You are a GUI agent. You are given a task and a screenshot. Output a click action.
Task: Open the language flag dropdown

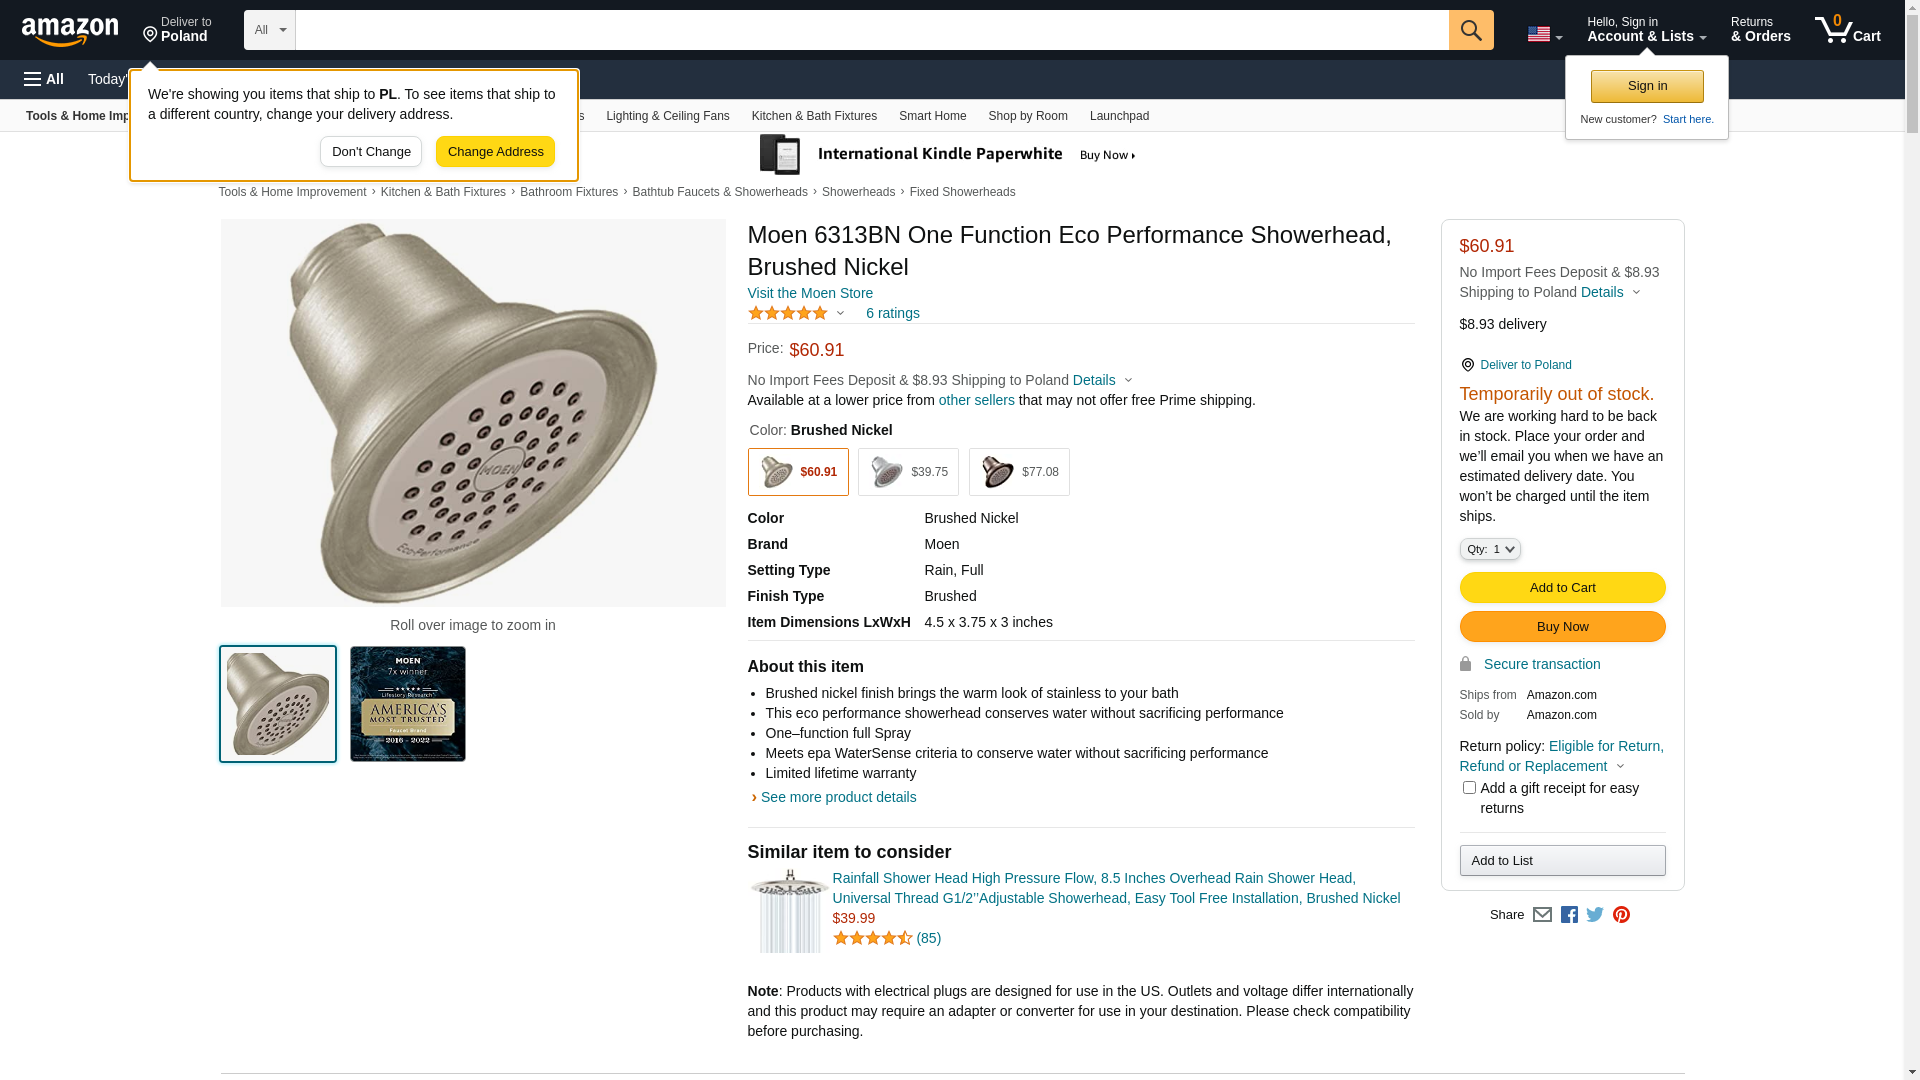[1544, 34]
